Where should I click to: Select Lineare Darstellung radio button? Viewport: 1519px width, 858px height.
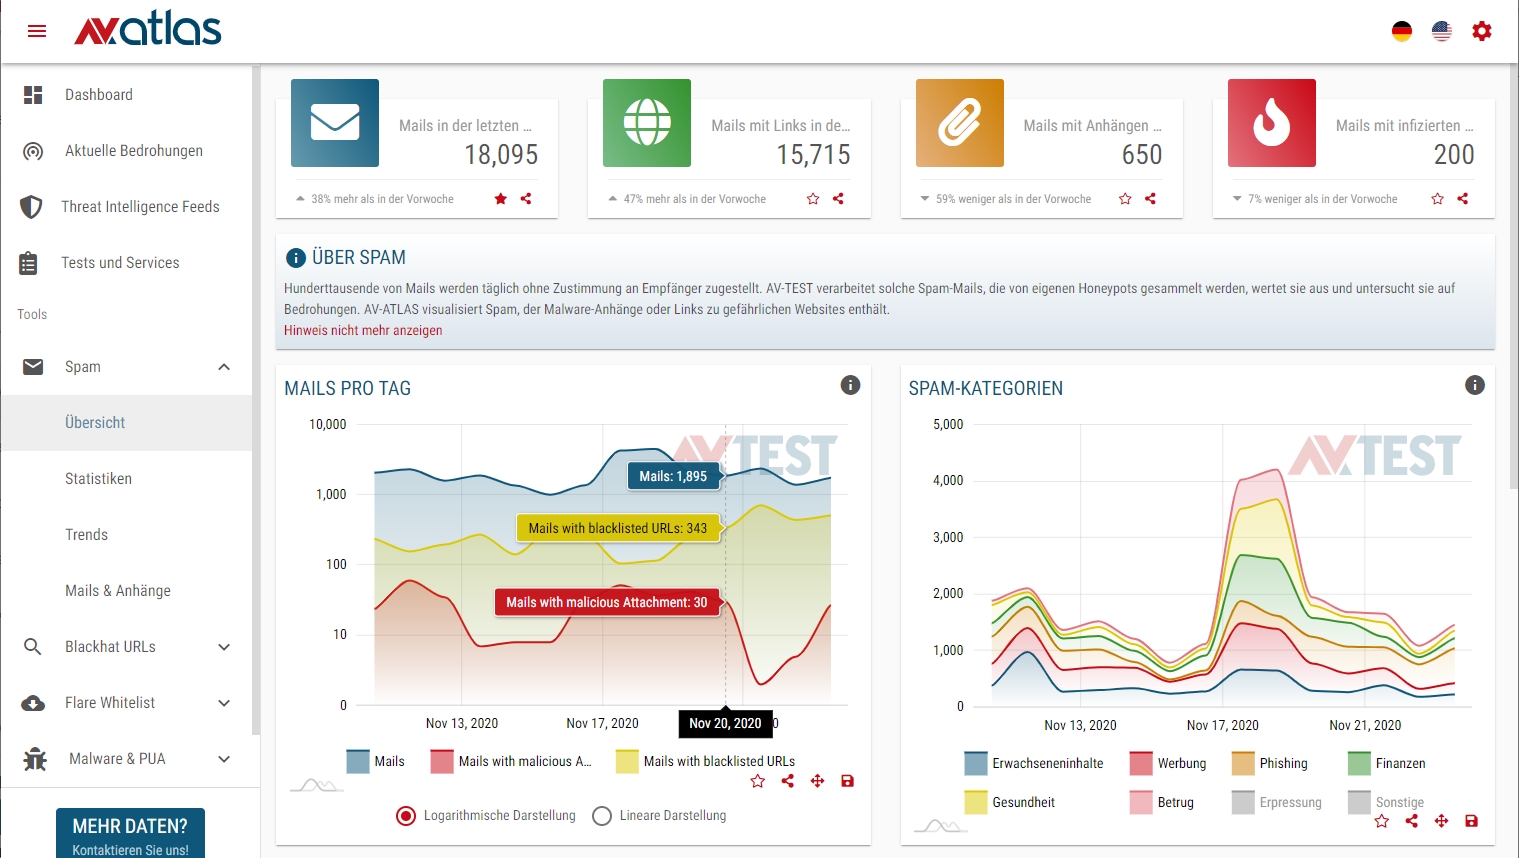[602, 816]
